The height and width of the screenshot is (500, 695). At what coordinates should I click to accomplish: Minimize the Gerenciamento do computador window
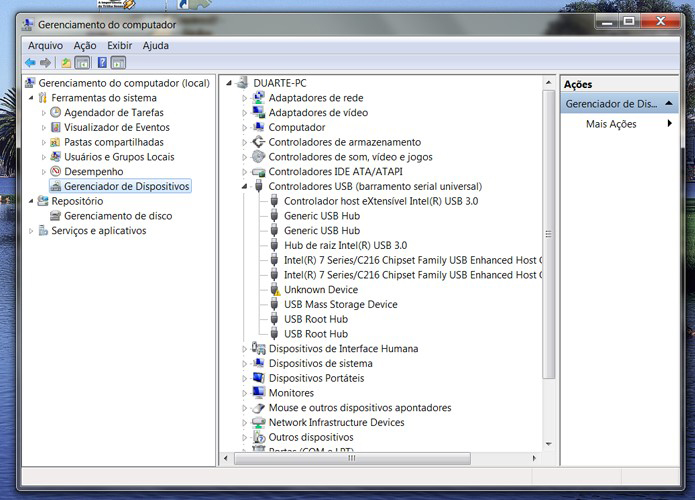(x=607, y=21)
